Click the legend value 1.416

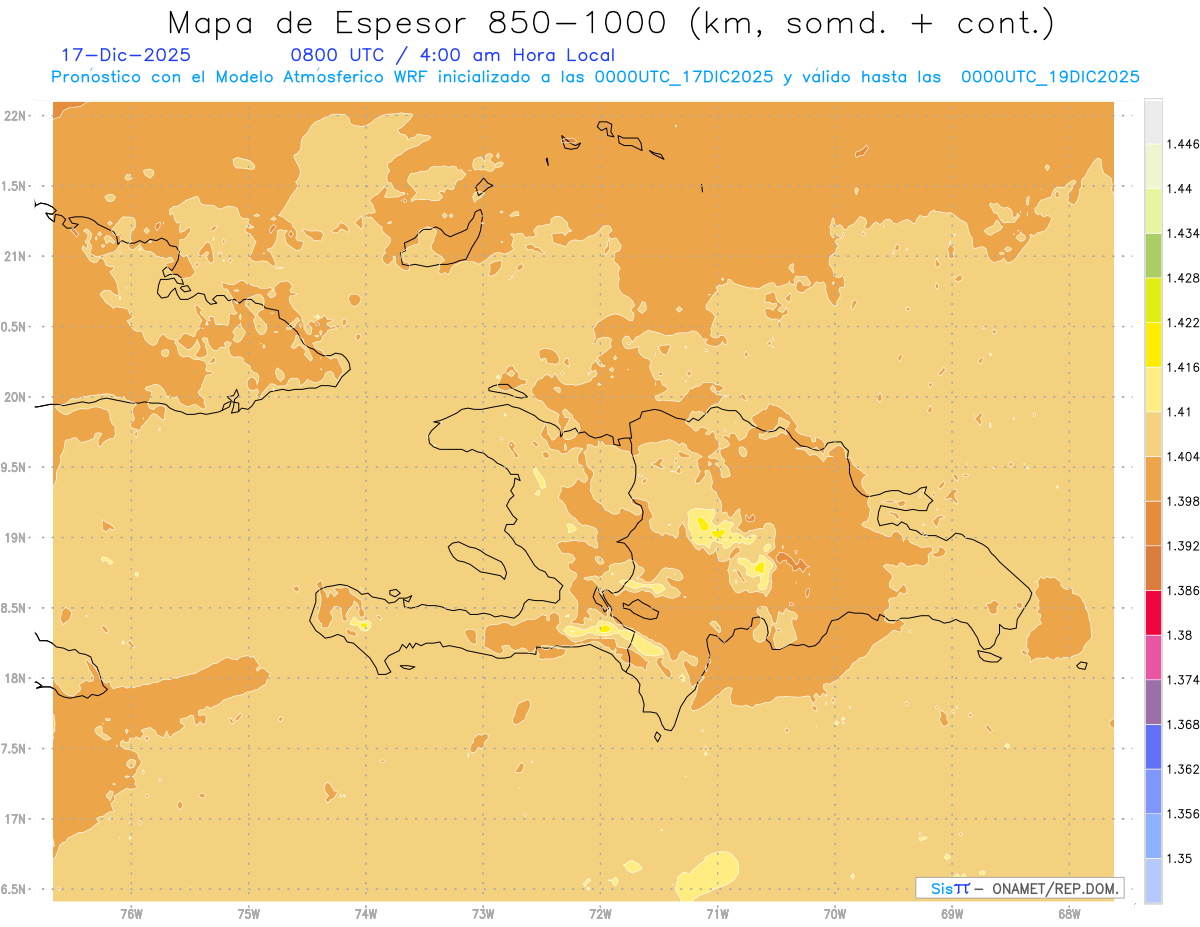click(x=1183, y=367)
